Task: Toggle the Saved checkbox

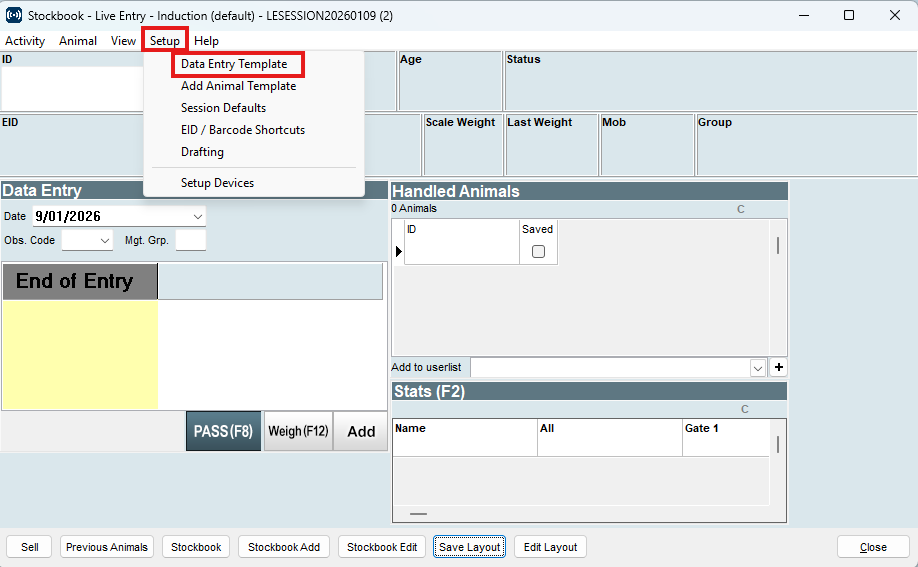Action: point(538,252)
